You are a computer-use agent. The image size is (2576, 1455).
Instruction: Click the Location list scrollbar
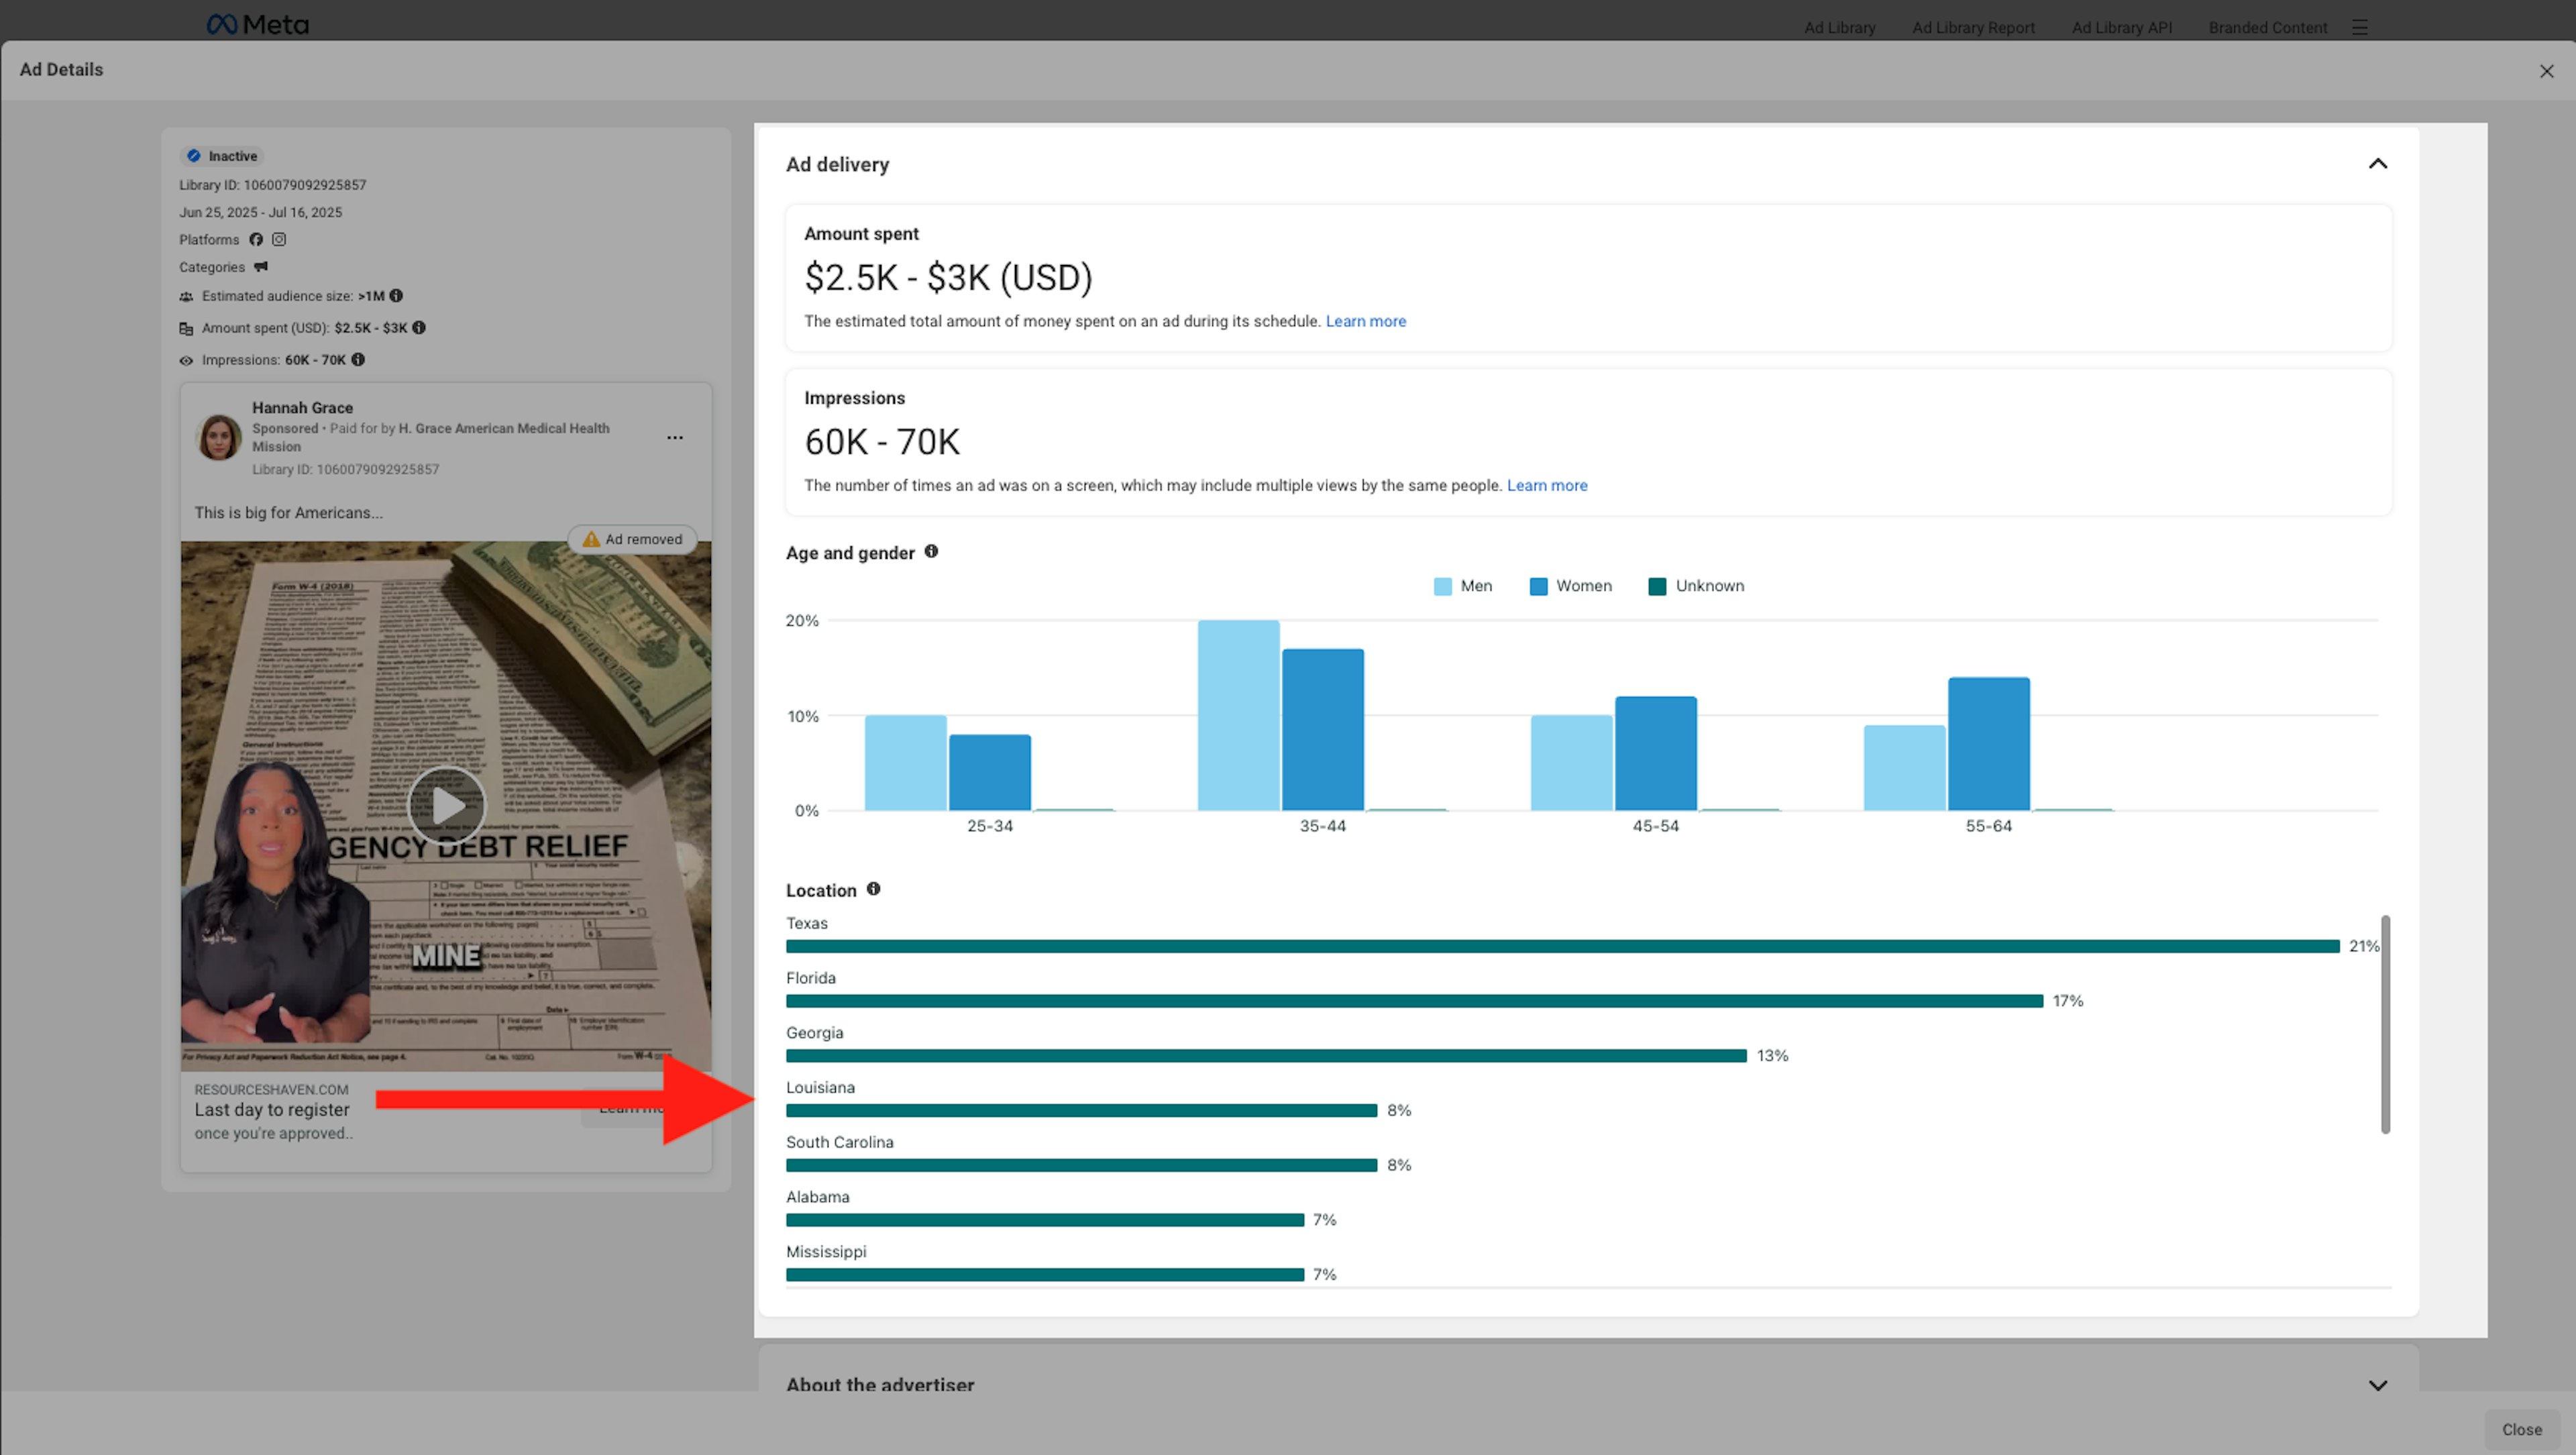(2385, 1024)
